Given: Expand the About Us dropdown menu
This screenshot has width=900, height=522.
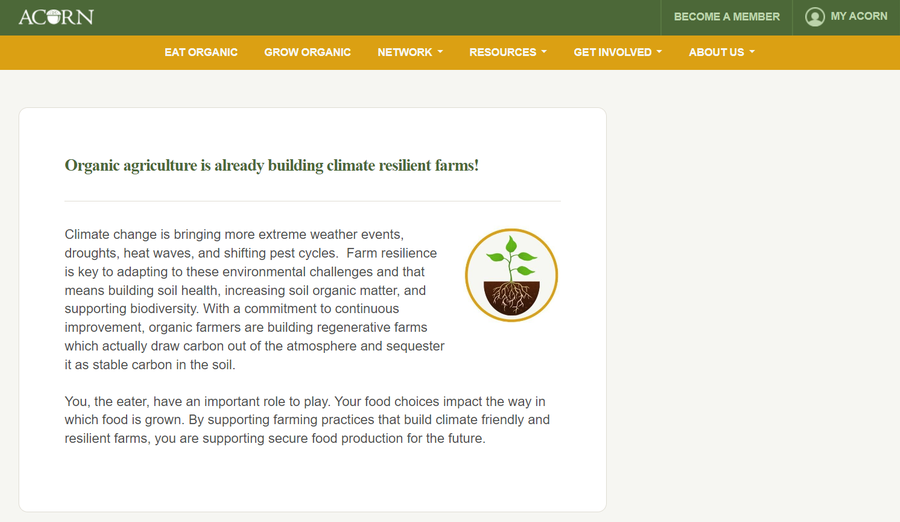Looking at the screenshot, I should pos(721,52).
